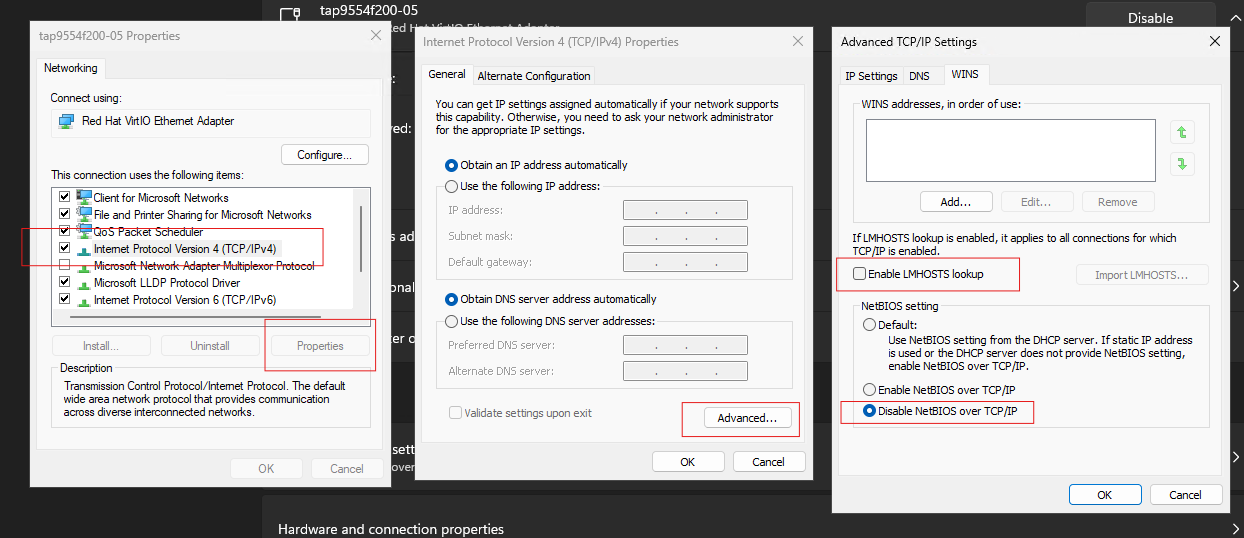The height and width of the screenshot is (538, 1244).
Task: Switch to the Alternate Configuration tab
Action: 534,76
